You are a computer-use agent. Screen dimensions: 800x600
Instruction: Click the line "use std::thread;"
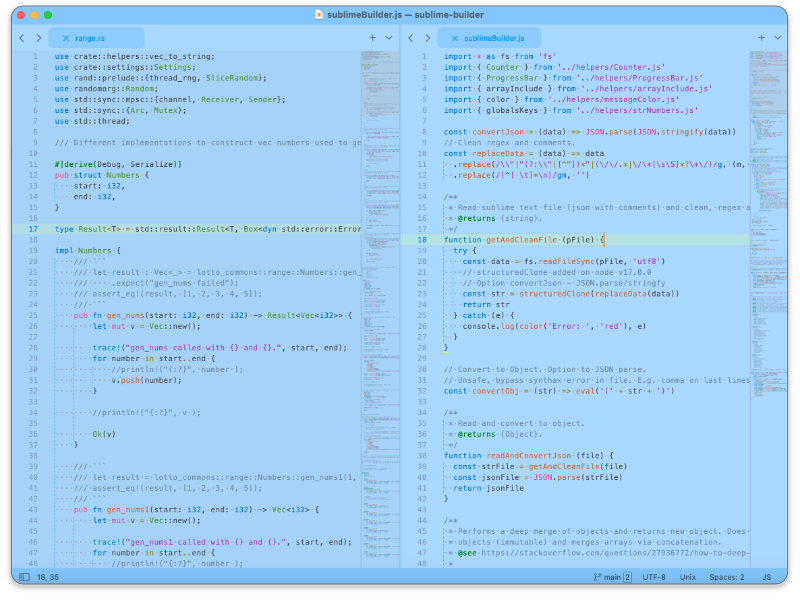point(92,121)
